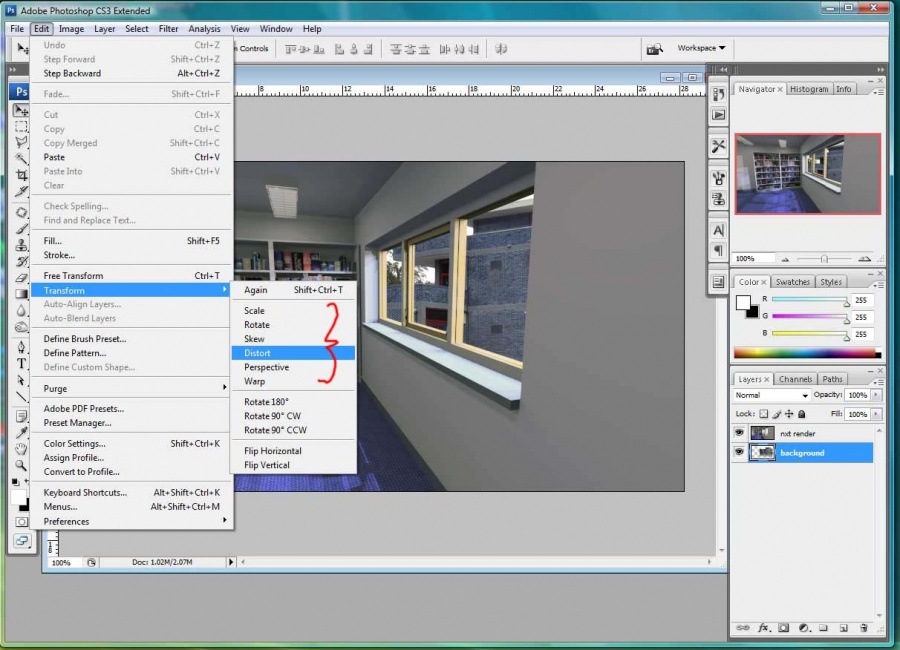This screenshot has height=650, width=900.
Task: Click Free Transform in the Edit menu
Action: pos(73,276)
